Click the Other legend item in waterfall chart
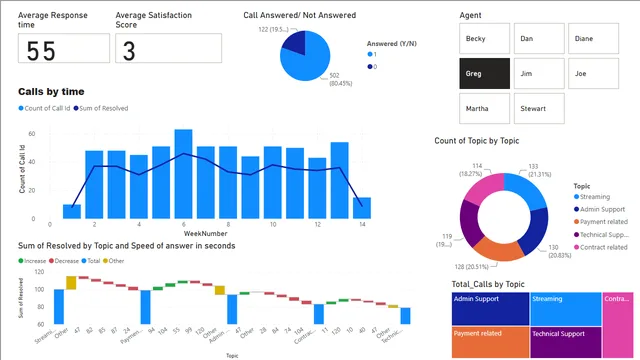Screen dimensions: 640x360 click(113, 261)
